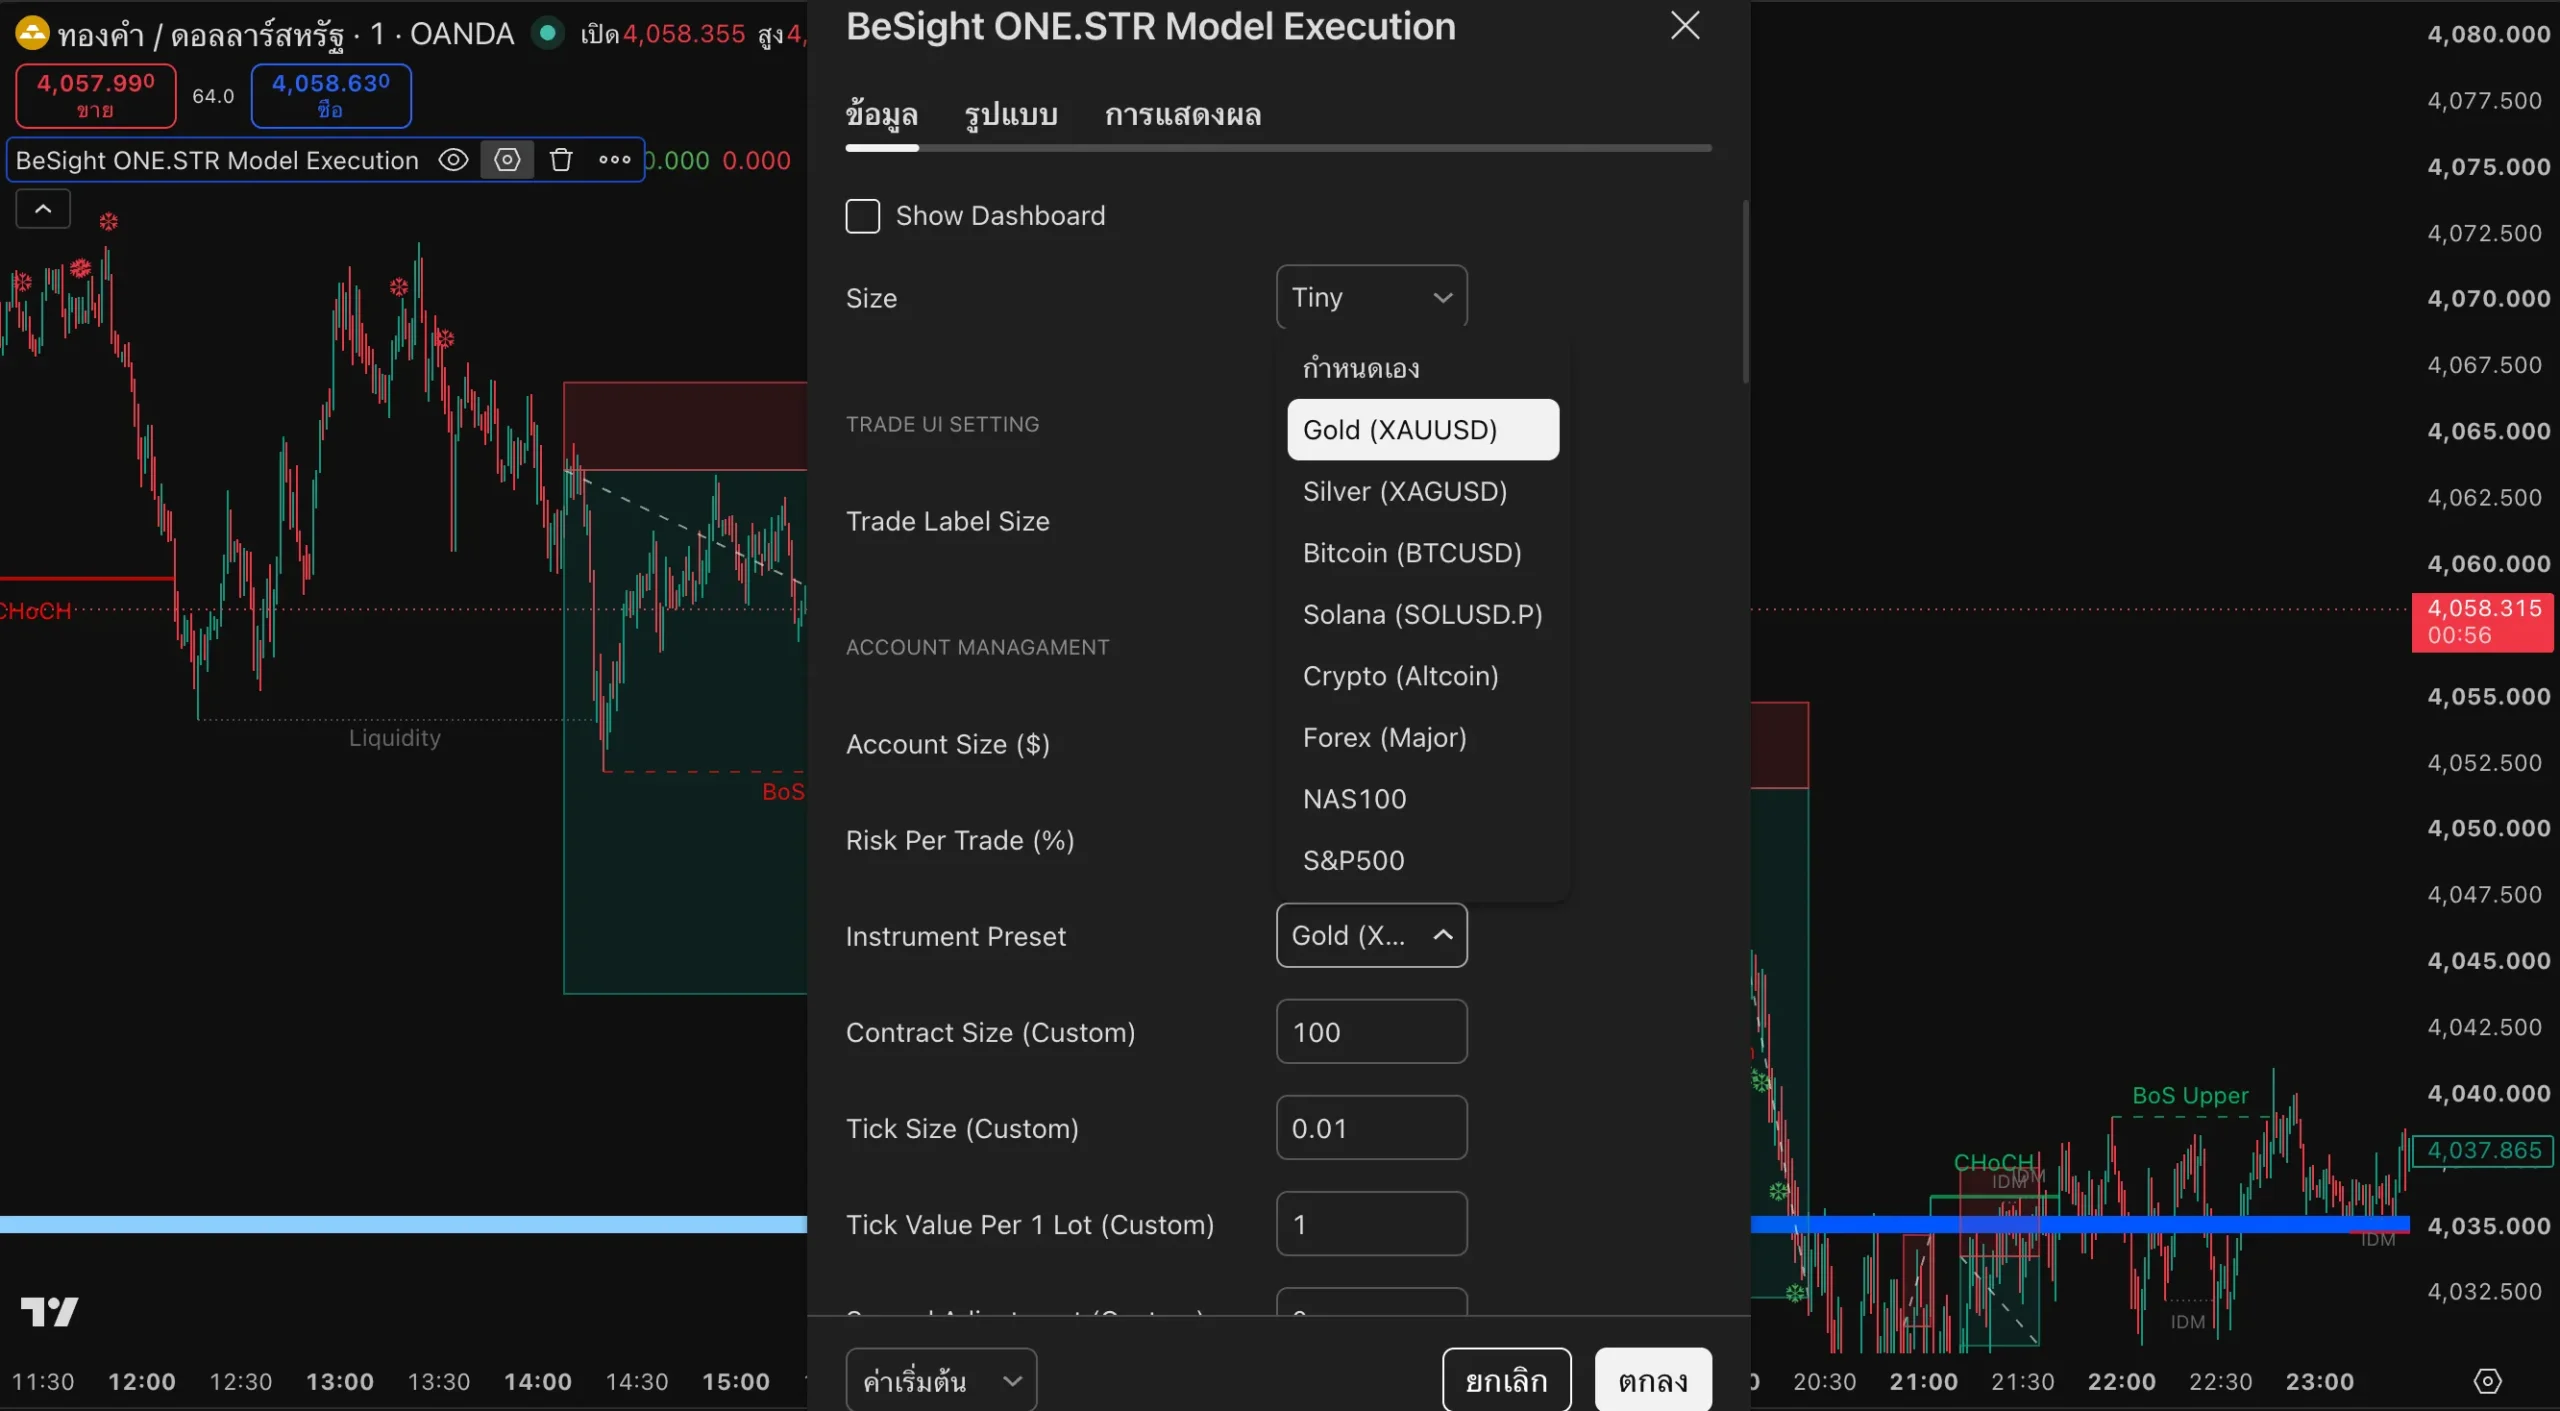Click the Contract Size (Custom) field
The width and height of the screenshot is (2560, 1411).
click(x=1371, y=1031)
